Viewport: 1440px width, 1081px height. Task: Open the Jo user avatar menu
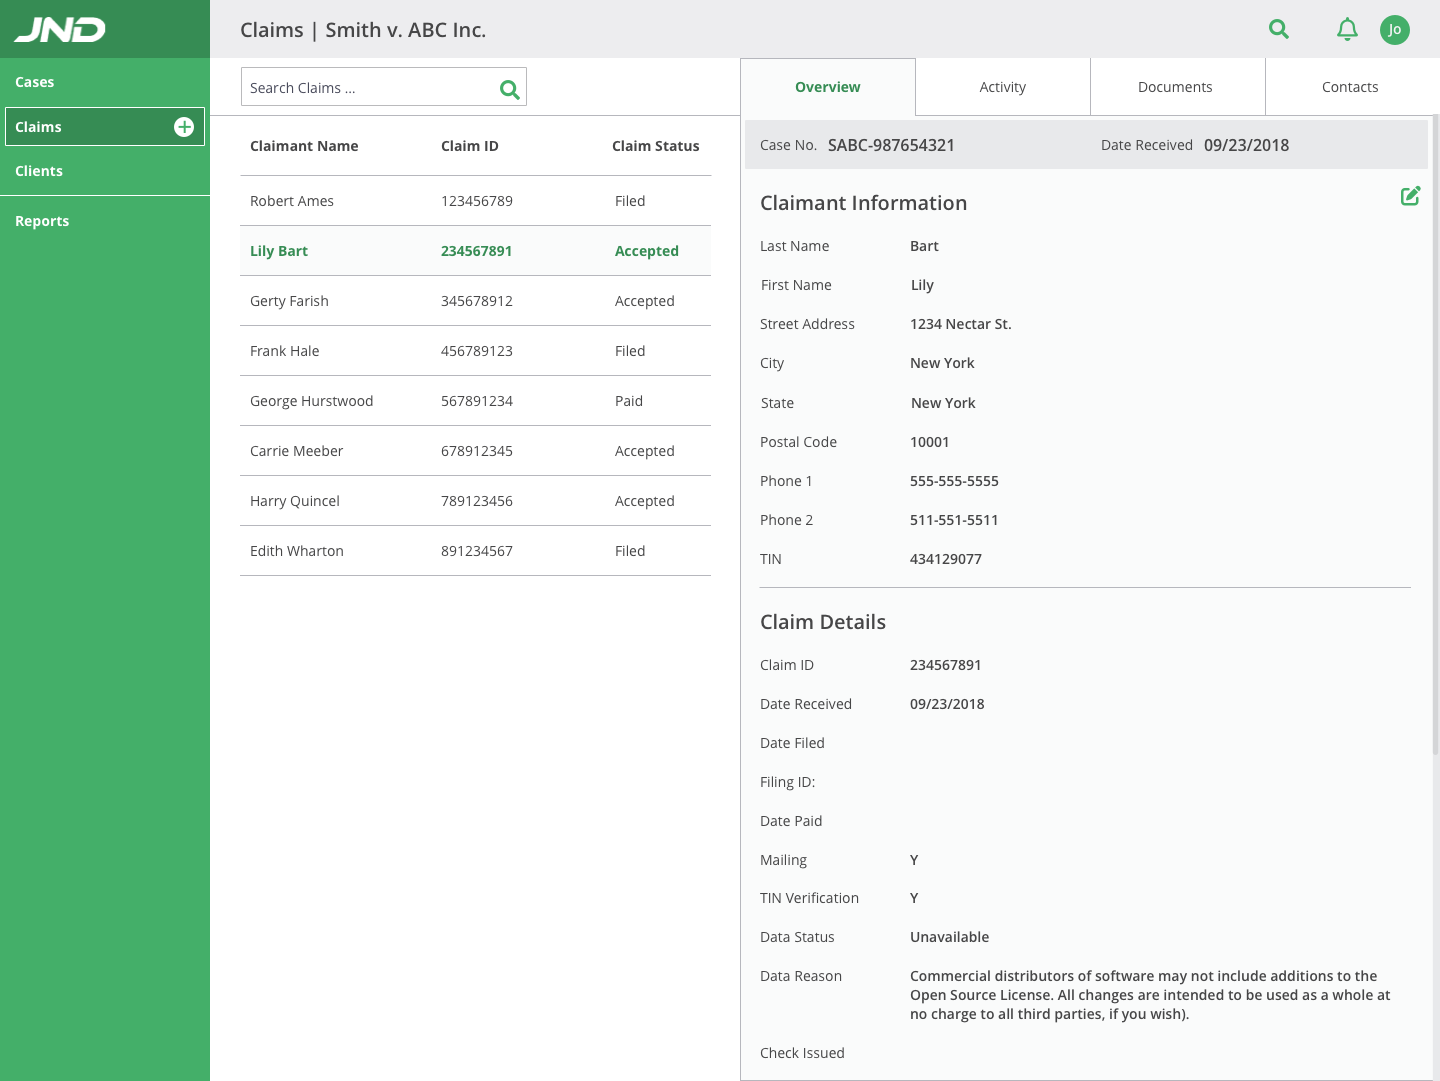click(1394, 30)
